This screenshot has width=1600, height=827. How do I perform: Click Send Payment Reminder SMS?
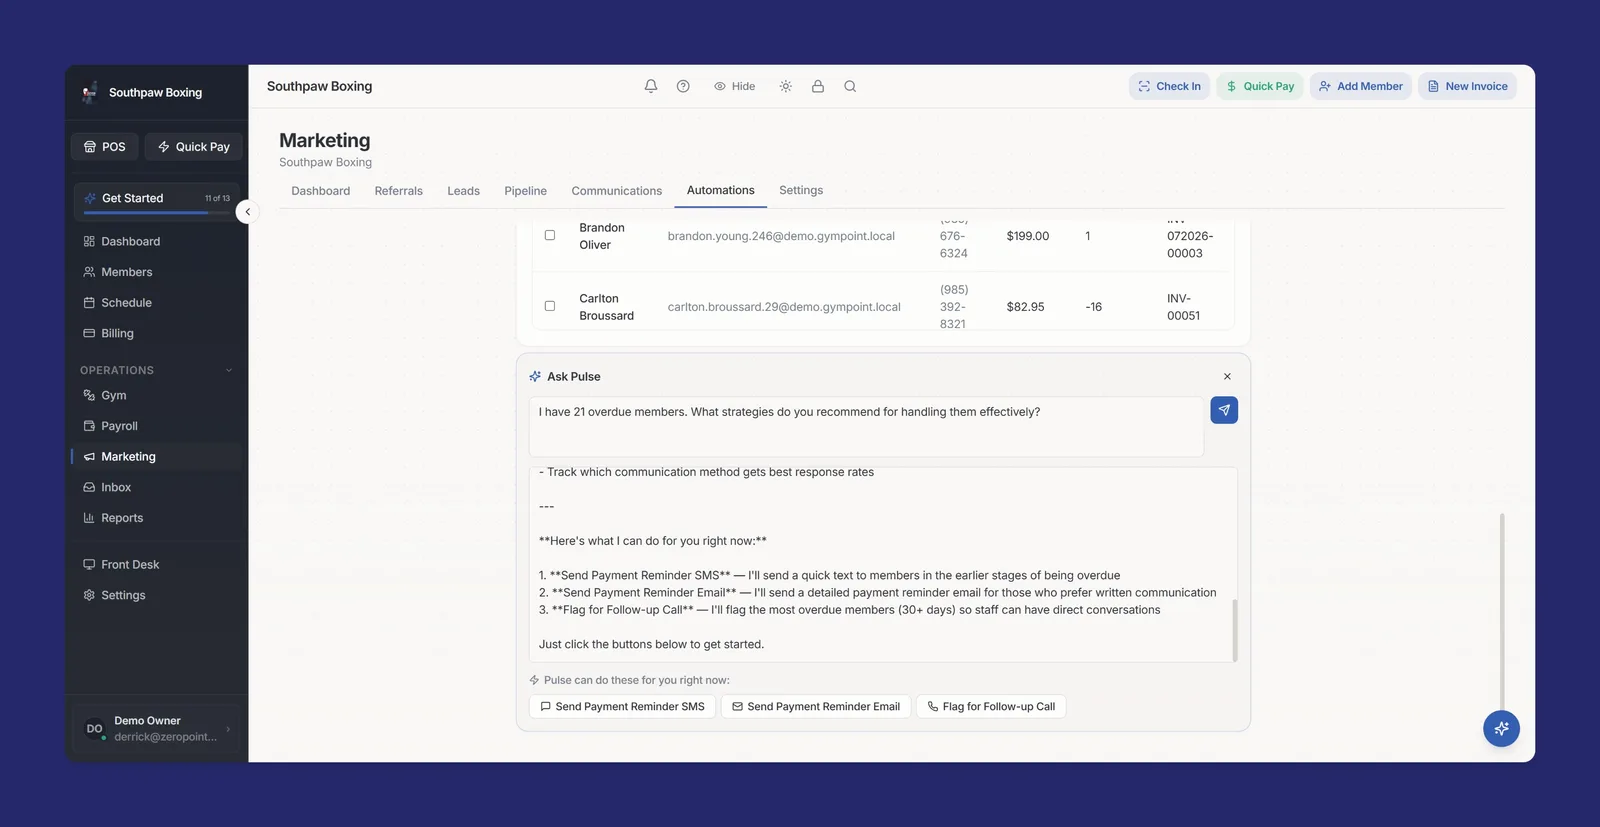(622, 706)
